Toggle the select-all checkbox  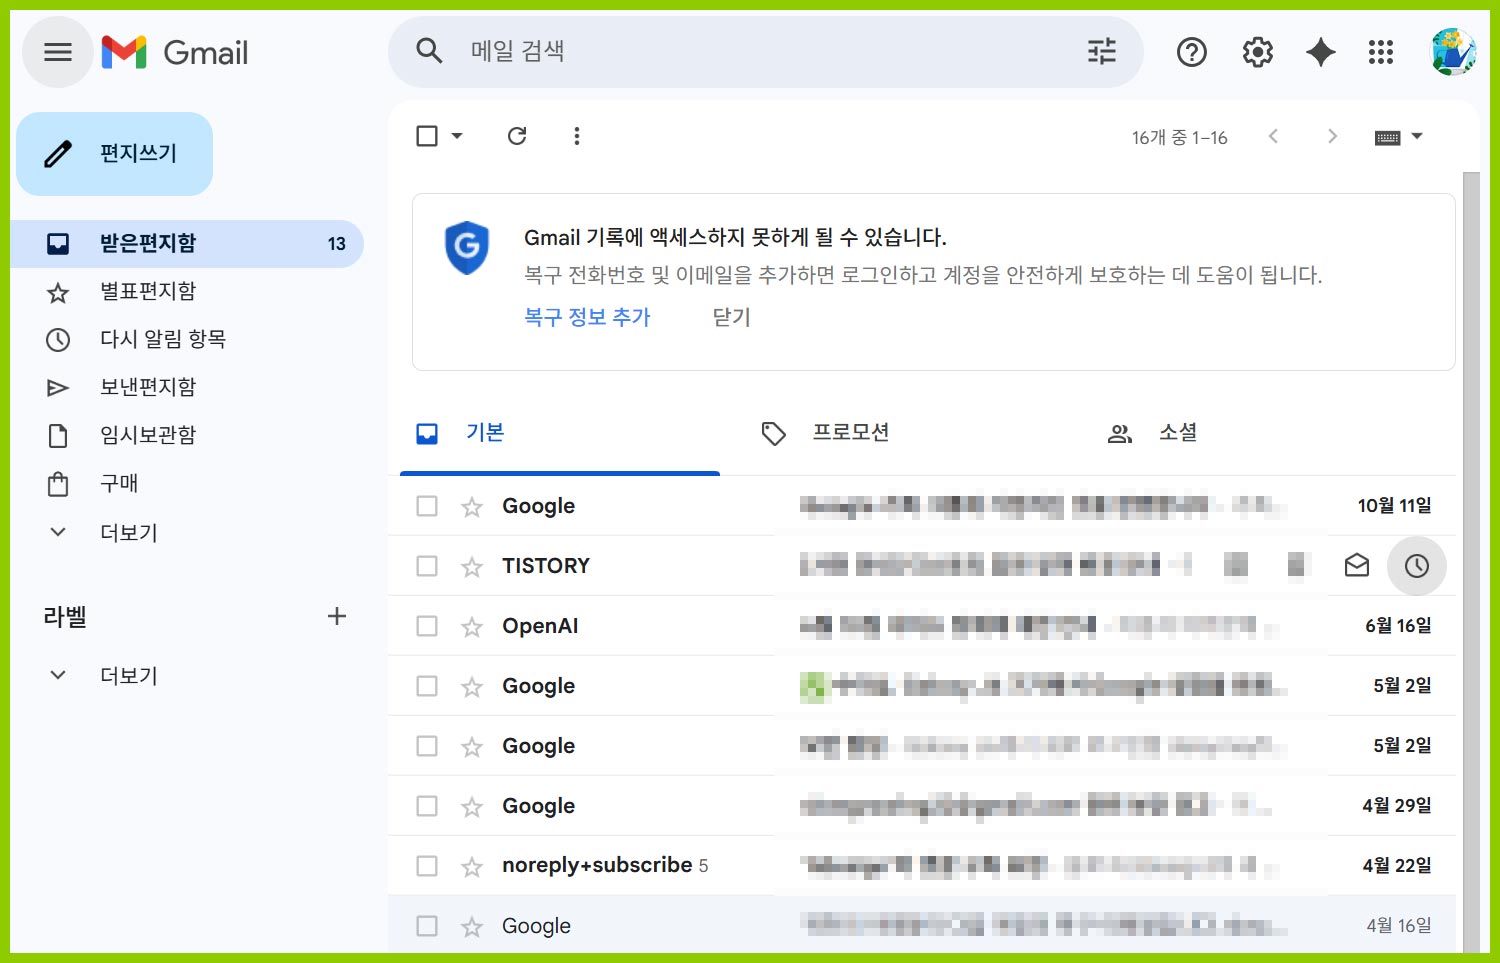pyautogui.click(x=427, y=136)
